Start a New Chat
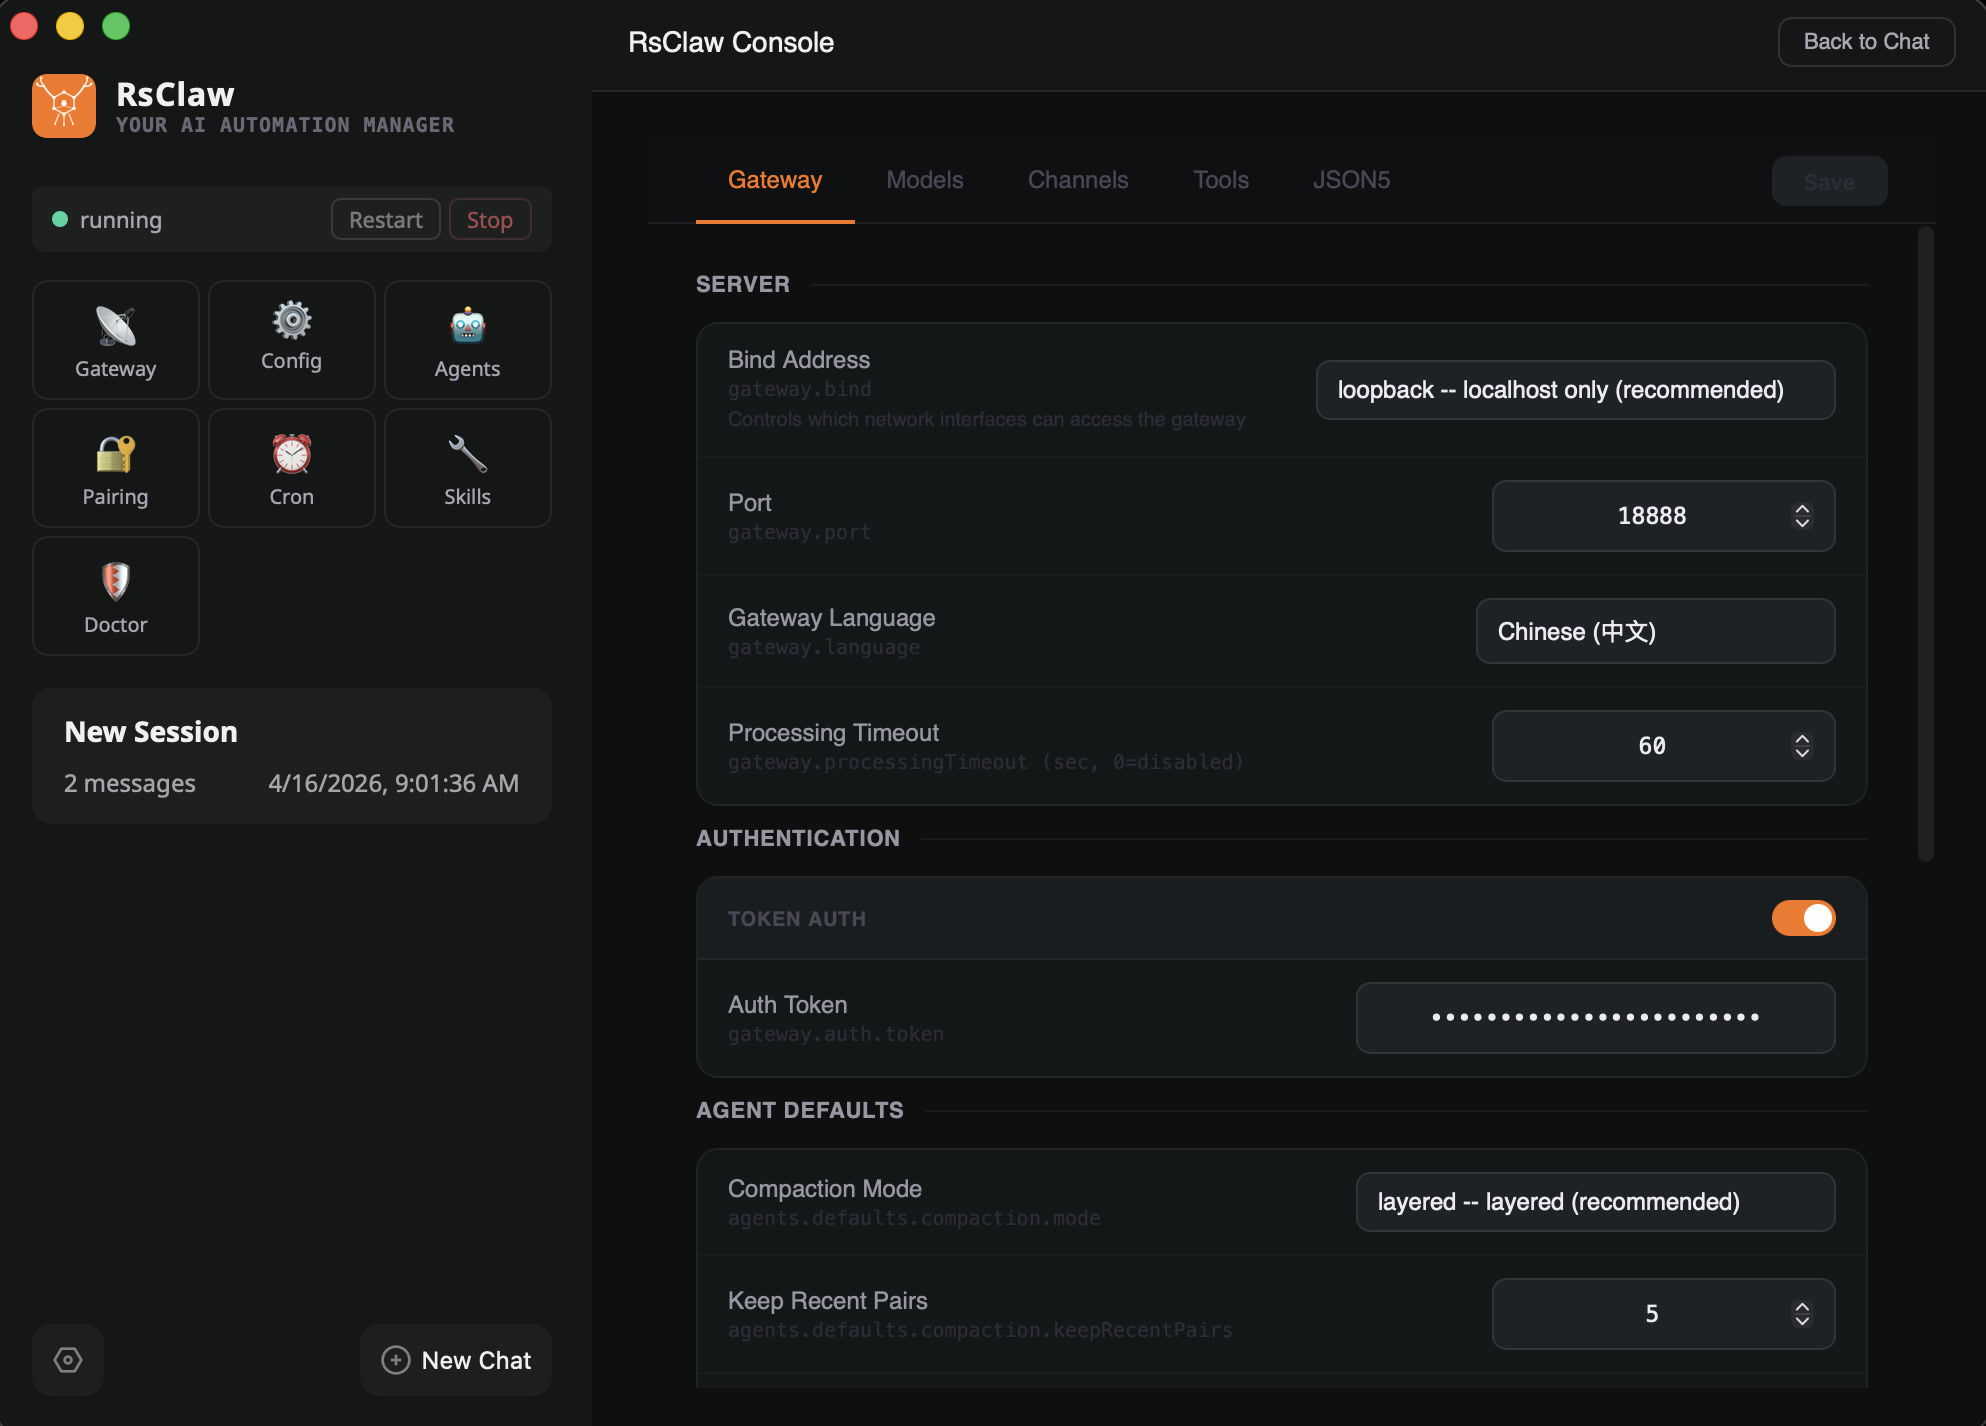This screenshot has height=1426, width=1986. click(x=455, y=1359)
